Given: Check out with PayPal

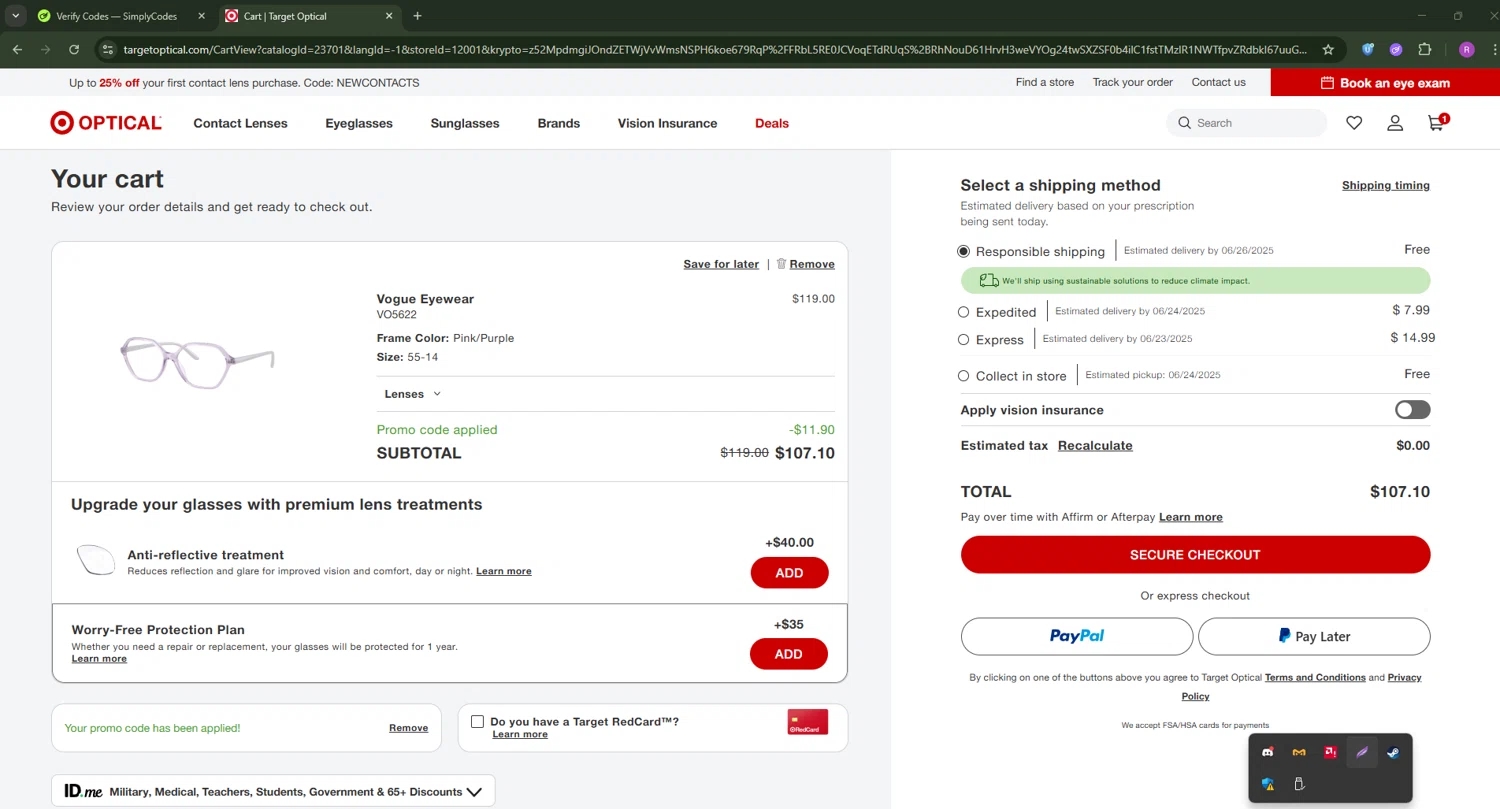Looking at the screenshot, I should [x=1077, y=636].
